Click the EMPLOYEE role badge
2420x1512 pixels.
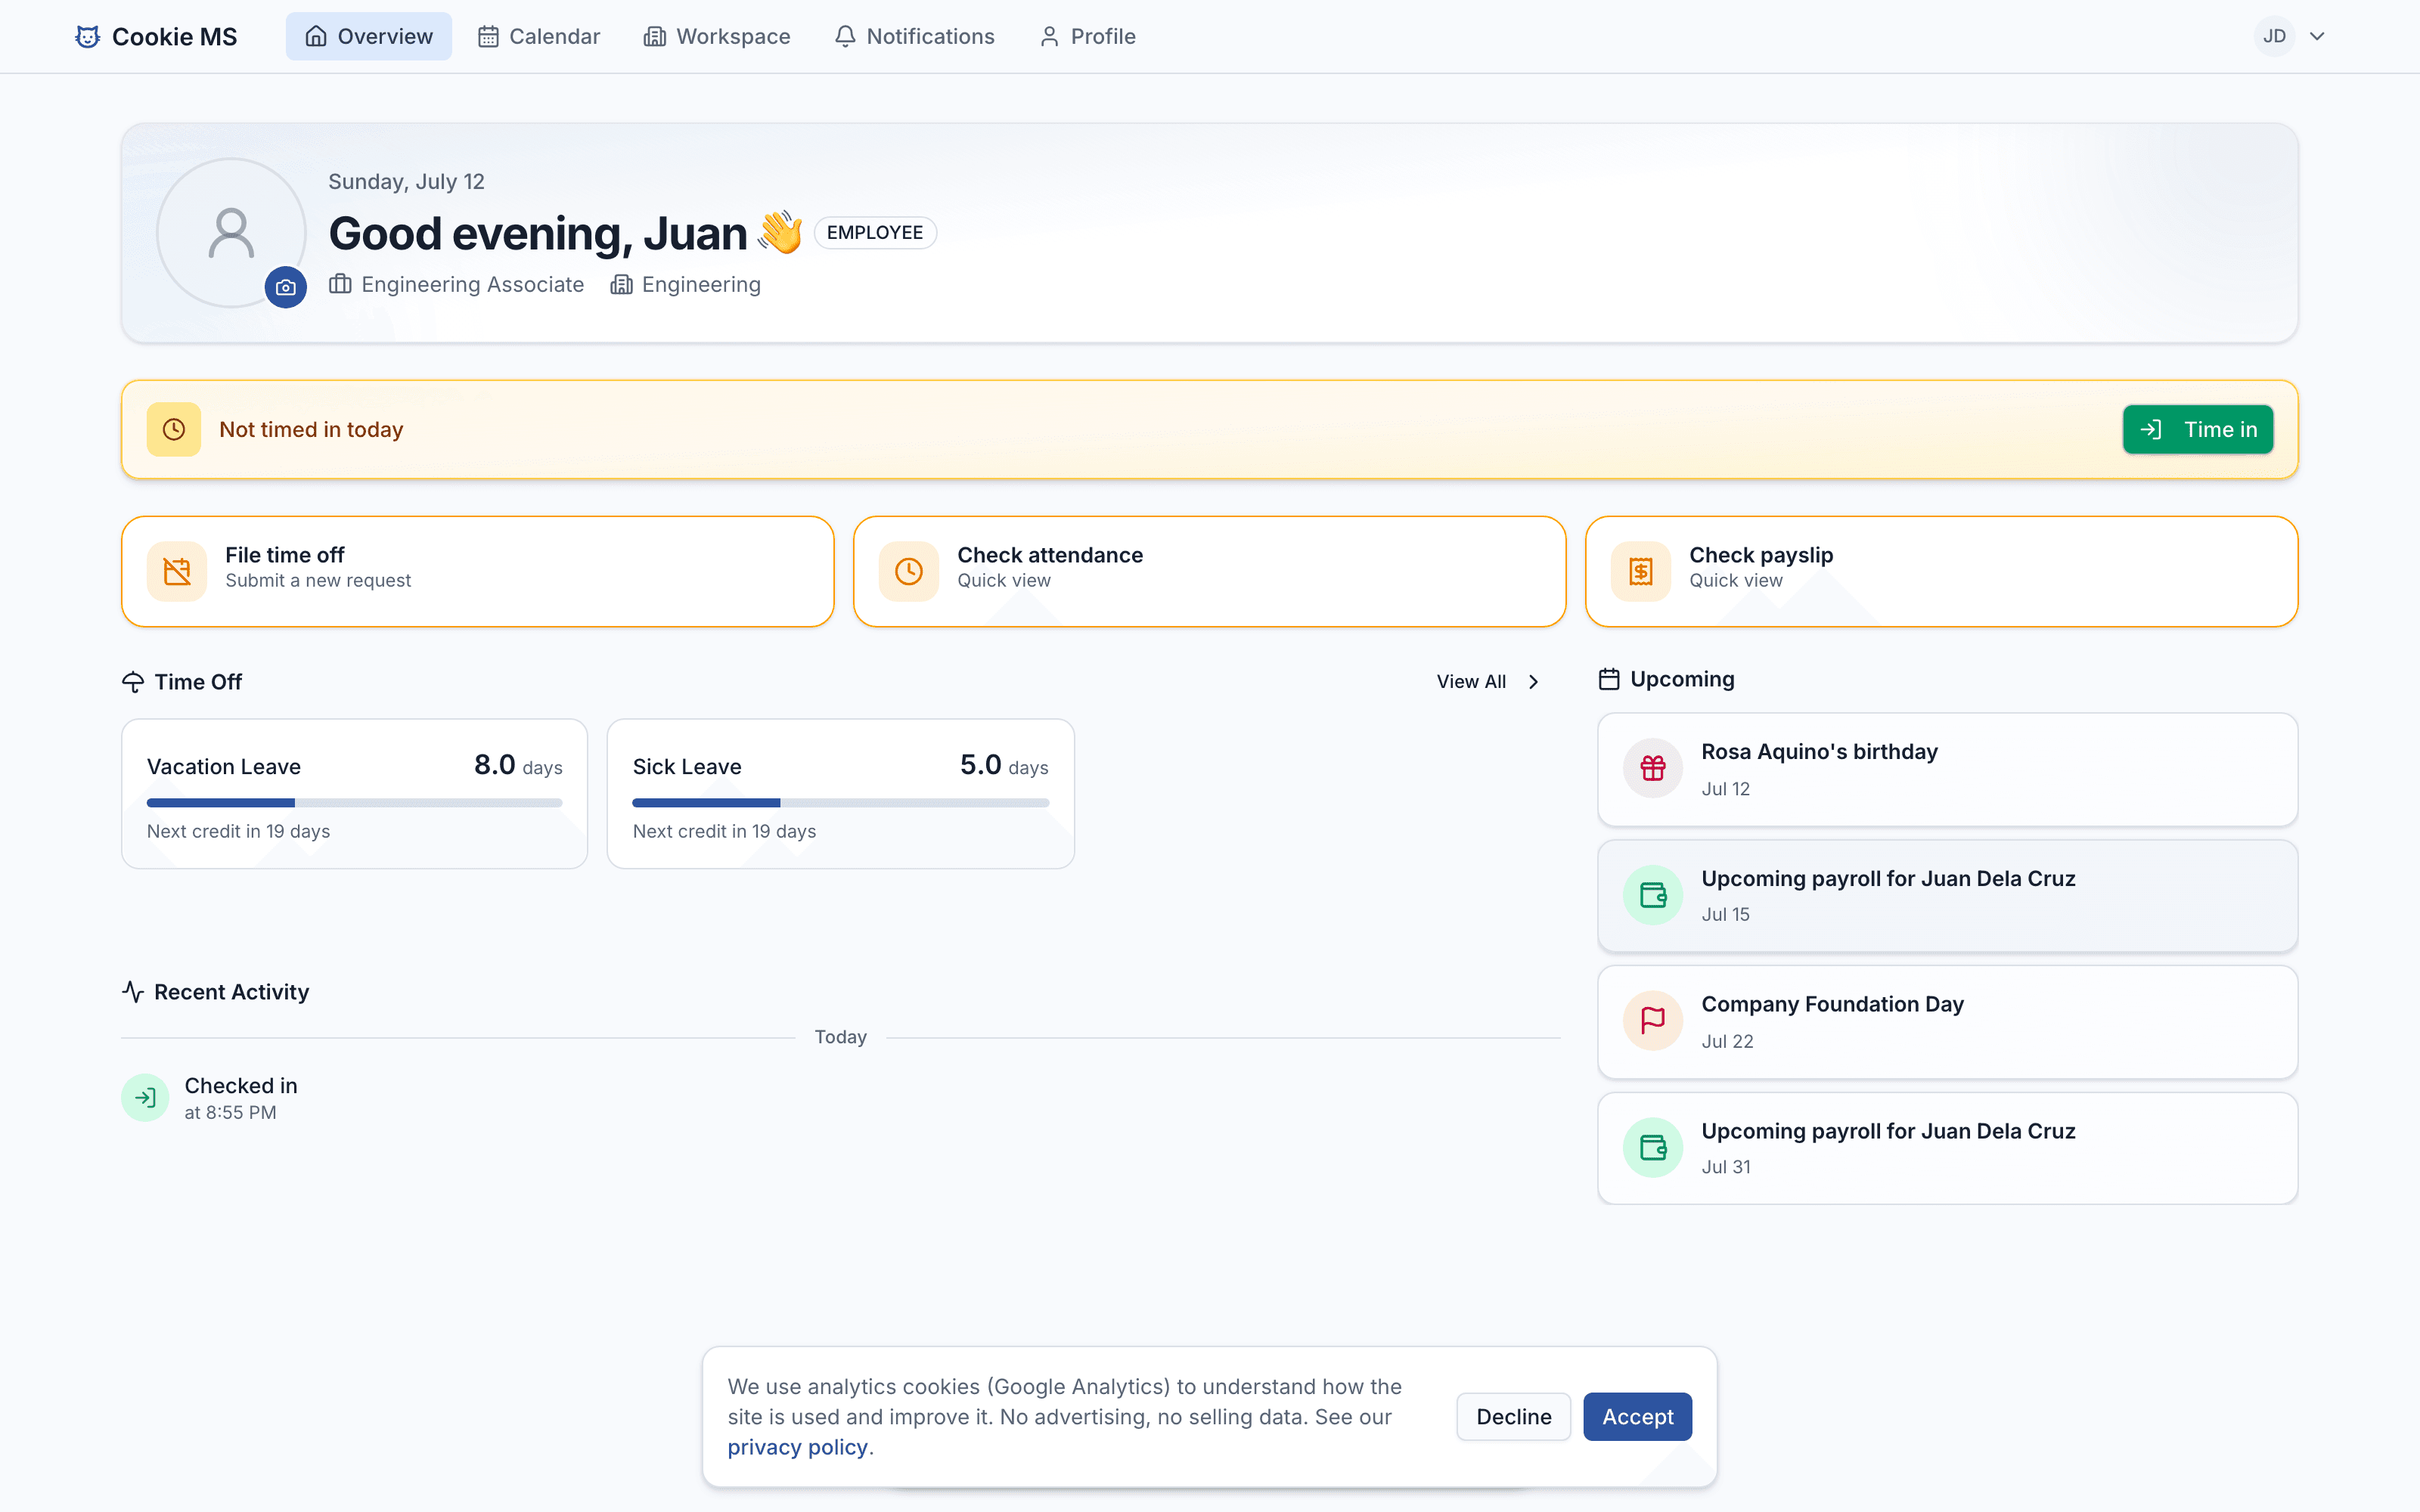tap(875, 233)
